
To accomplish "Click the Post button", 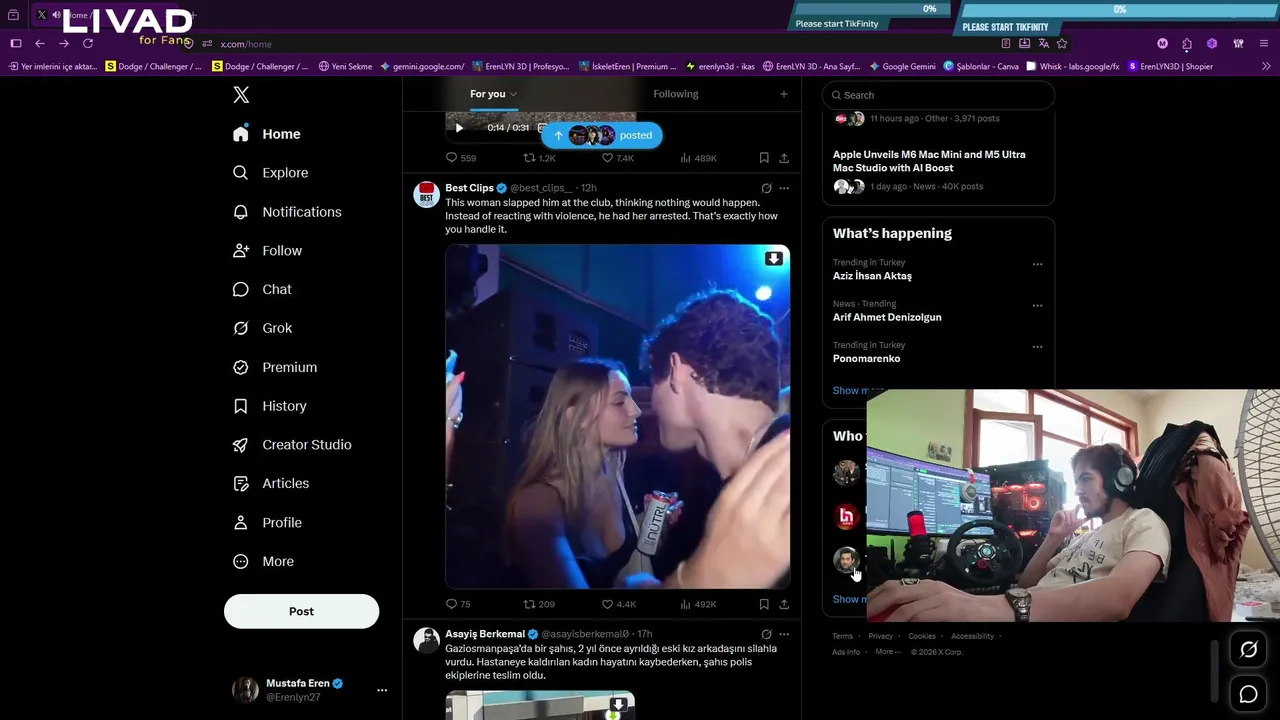I will pos(301,611).
